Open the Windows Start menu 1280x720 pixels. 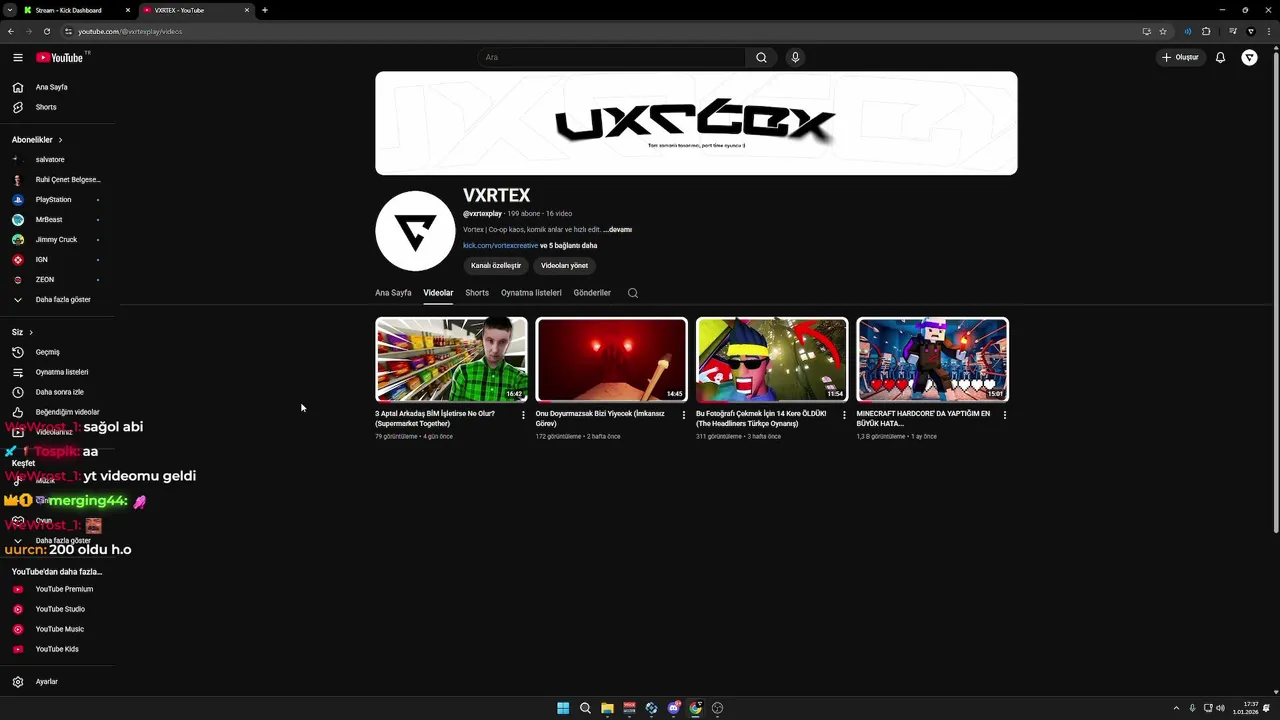point(563,708)
